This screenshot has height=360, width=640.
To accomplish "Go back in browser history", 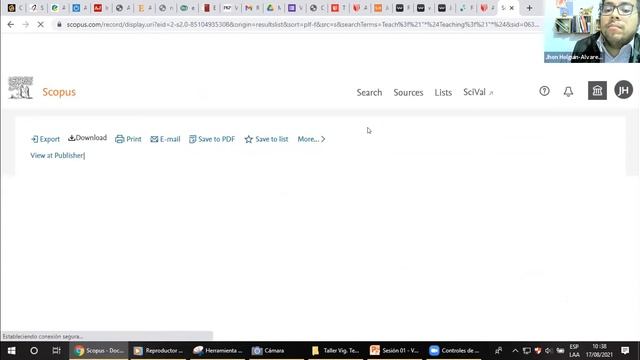I will click(11, 24).
